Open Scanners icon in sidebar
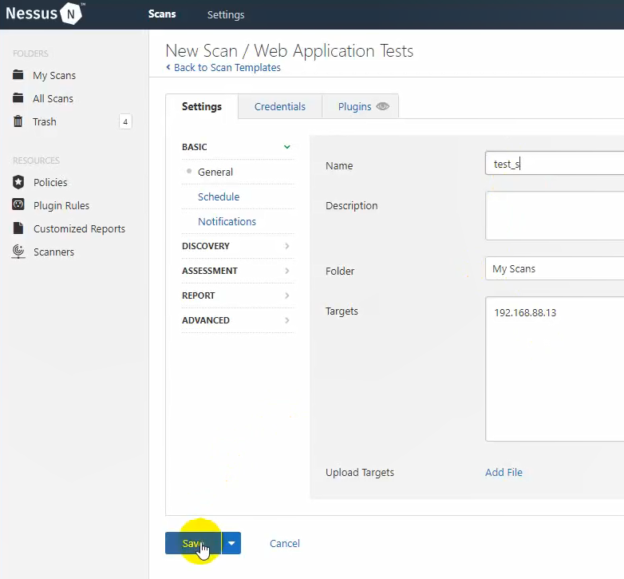Image resolution: width=624 pixels, height=579 pixels. pyautogui.click(x=18, y=252)
